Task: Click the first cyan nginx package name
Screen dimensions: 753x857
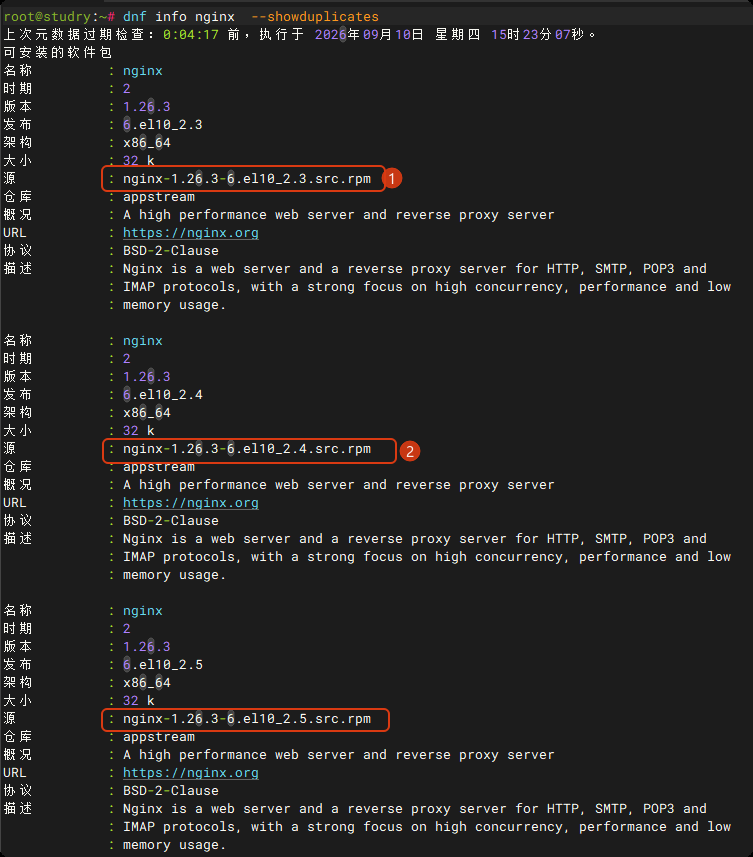Action: (x=143, y=71)
